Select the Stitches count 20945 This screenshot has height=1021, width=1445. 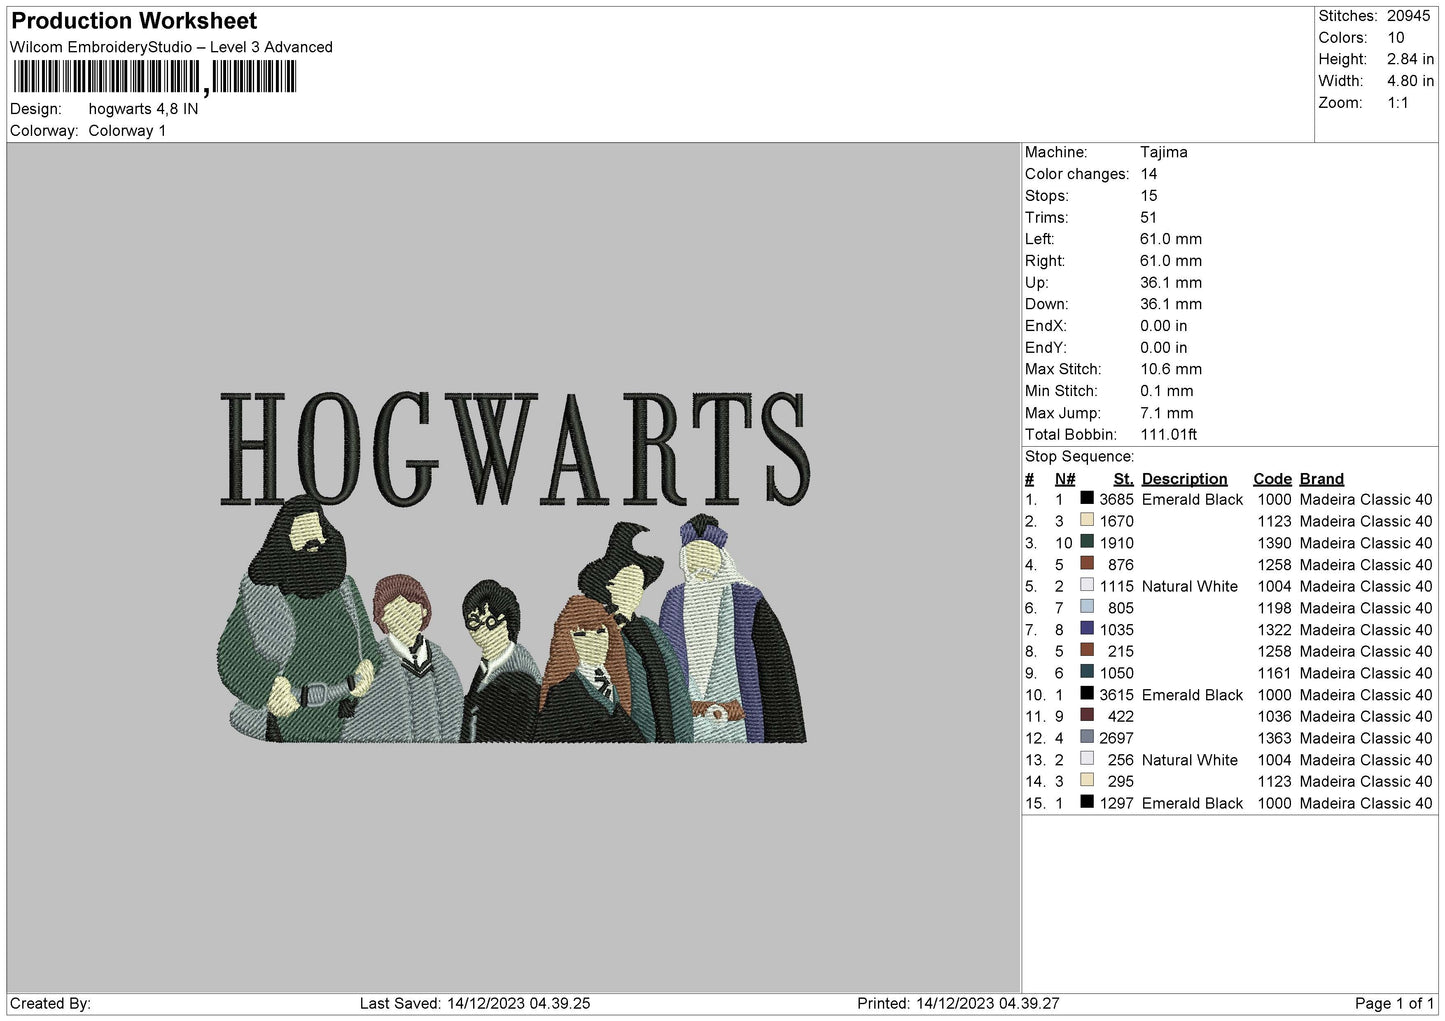1408,16
